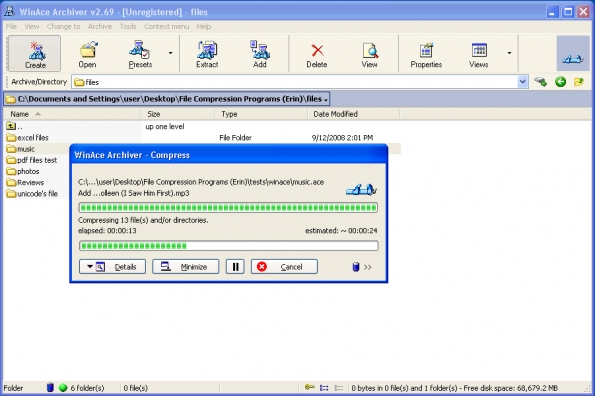Screen dimensions: 595x396
Task: Click the blue cylinder icon in dialog
Action: pyautogui.click(x=356, y=267)
